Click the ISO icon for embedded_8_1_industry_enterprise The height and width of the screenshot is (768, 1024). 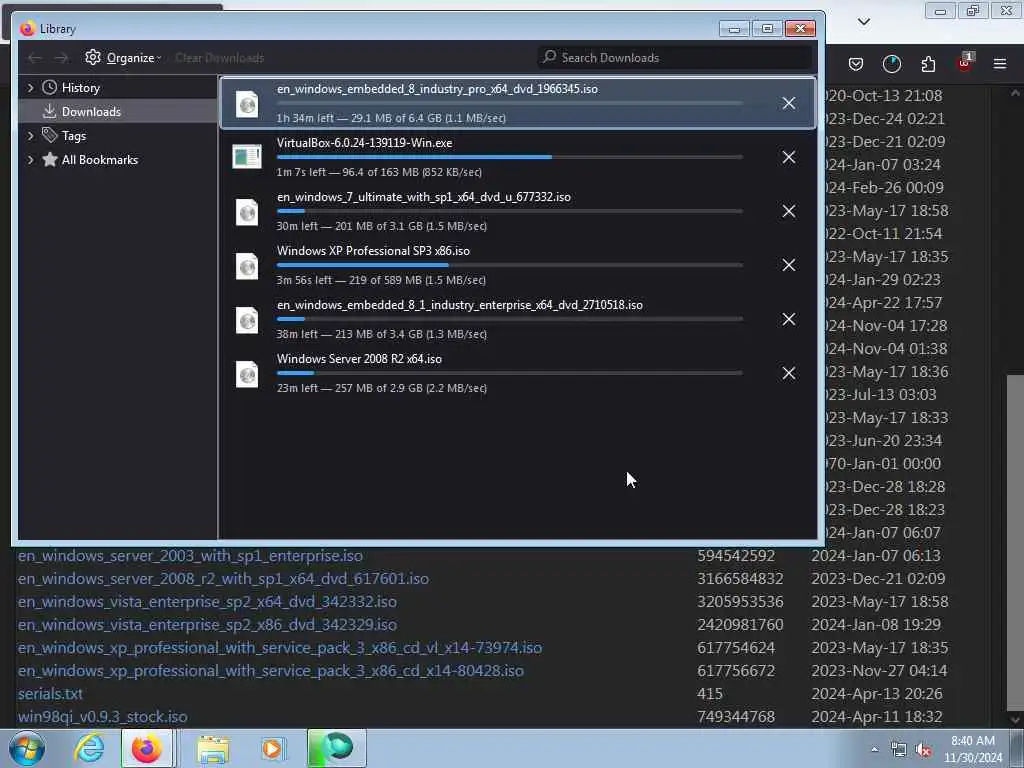click(x=247, y=320)
